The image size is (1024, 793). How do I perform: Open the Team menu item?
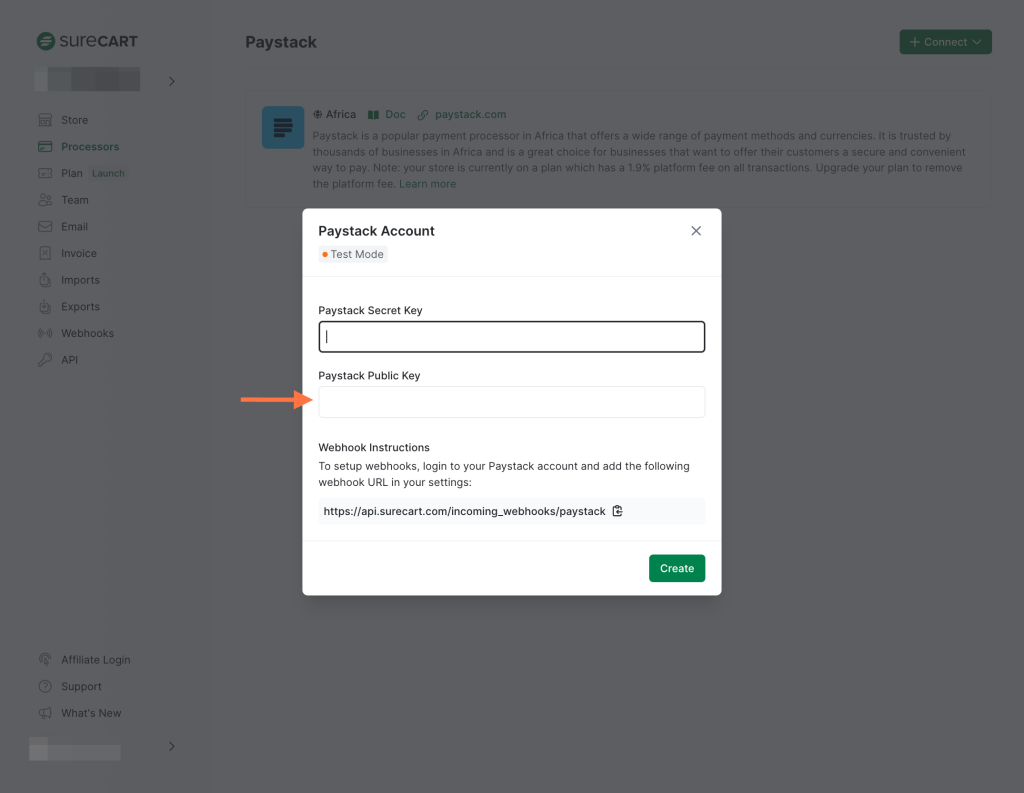(75, 199)
